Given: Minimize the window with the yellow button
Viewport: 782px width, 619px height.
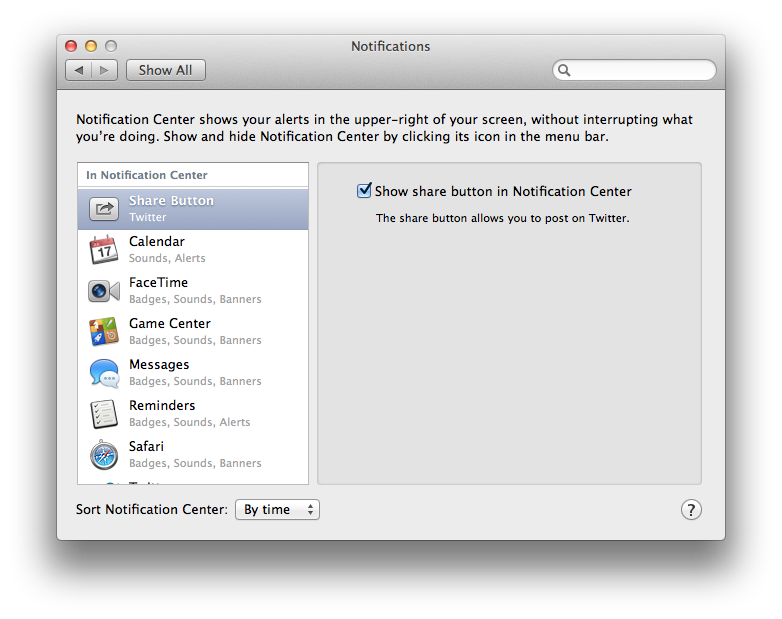Looking at the screenshot, I should pos(91,46).
